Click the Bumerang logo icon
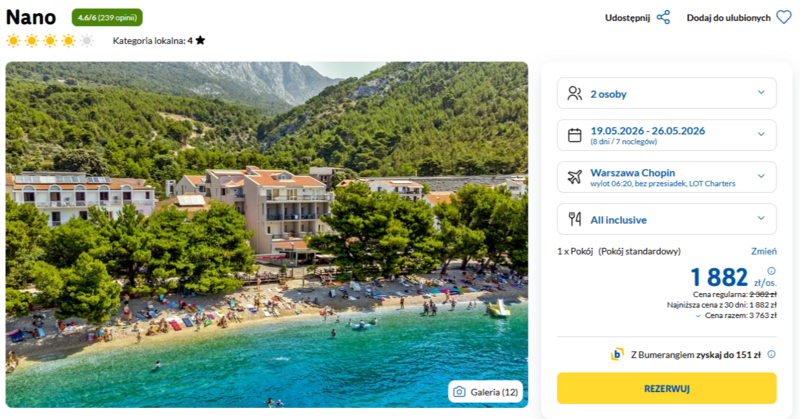 click(x=617, y=354)
